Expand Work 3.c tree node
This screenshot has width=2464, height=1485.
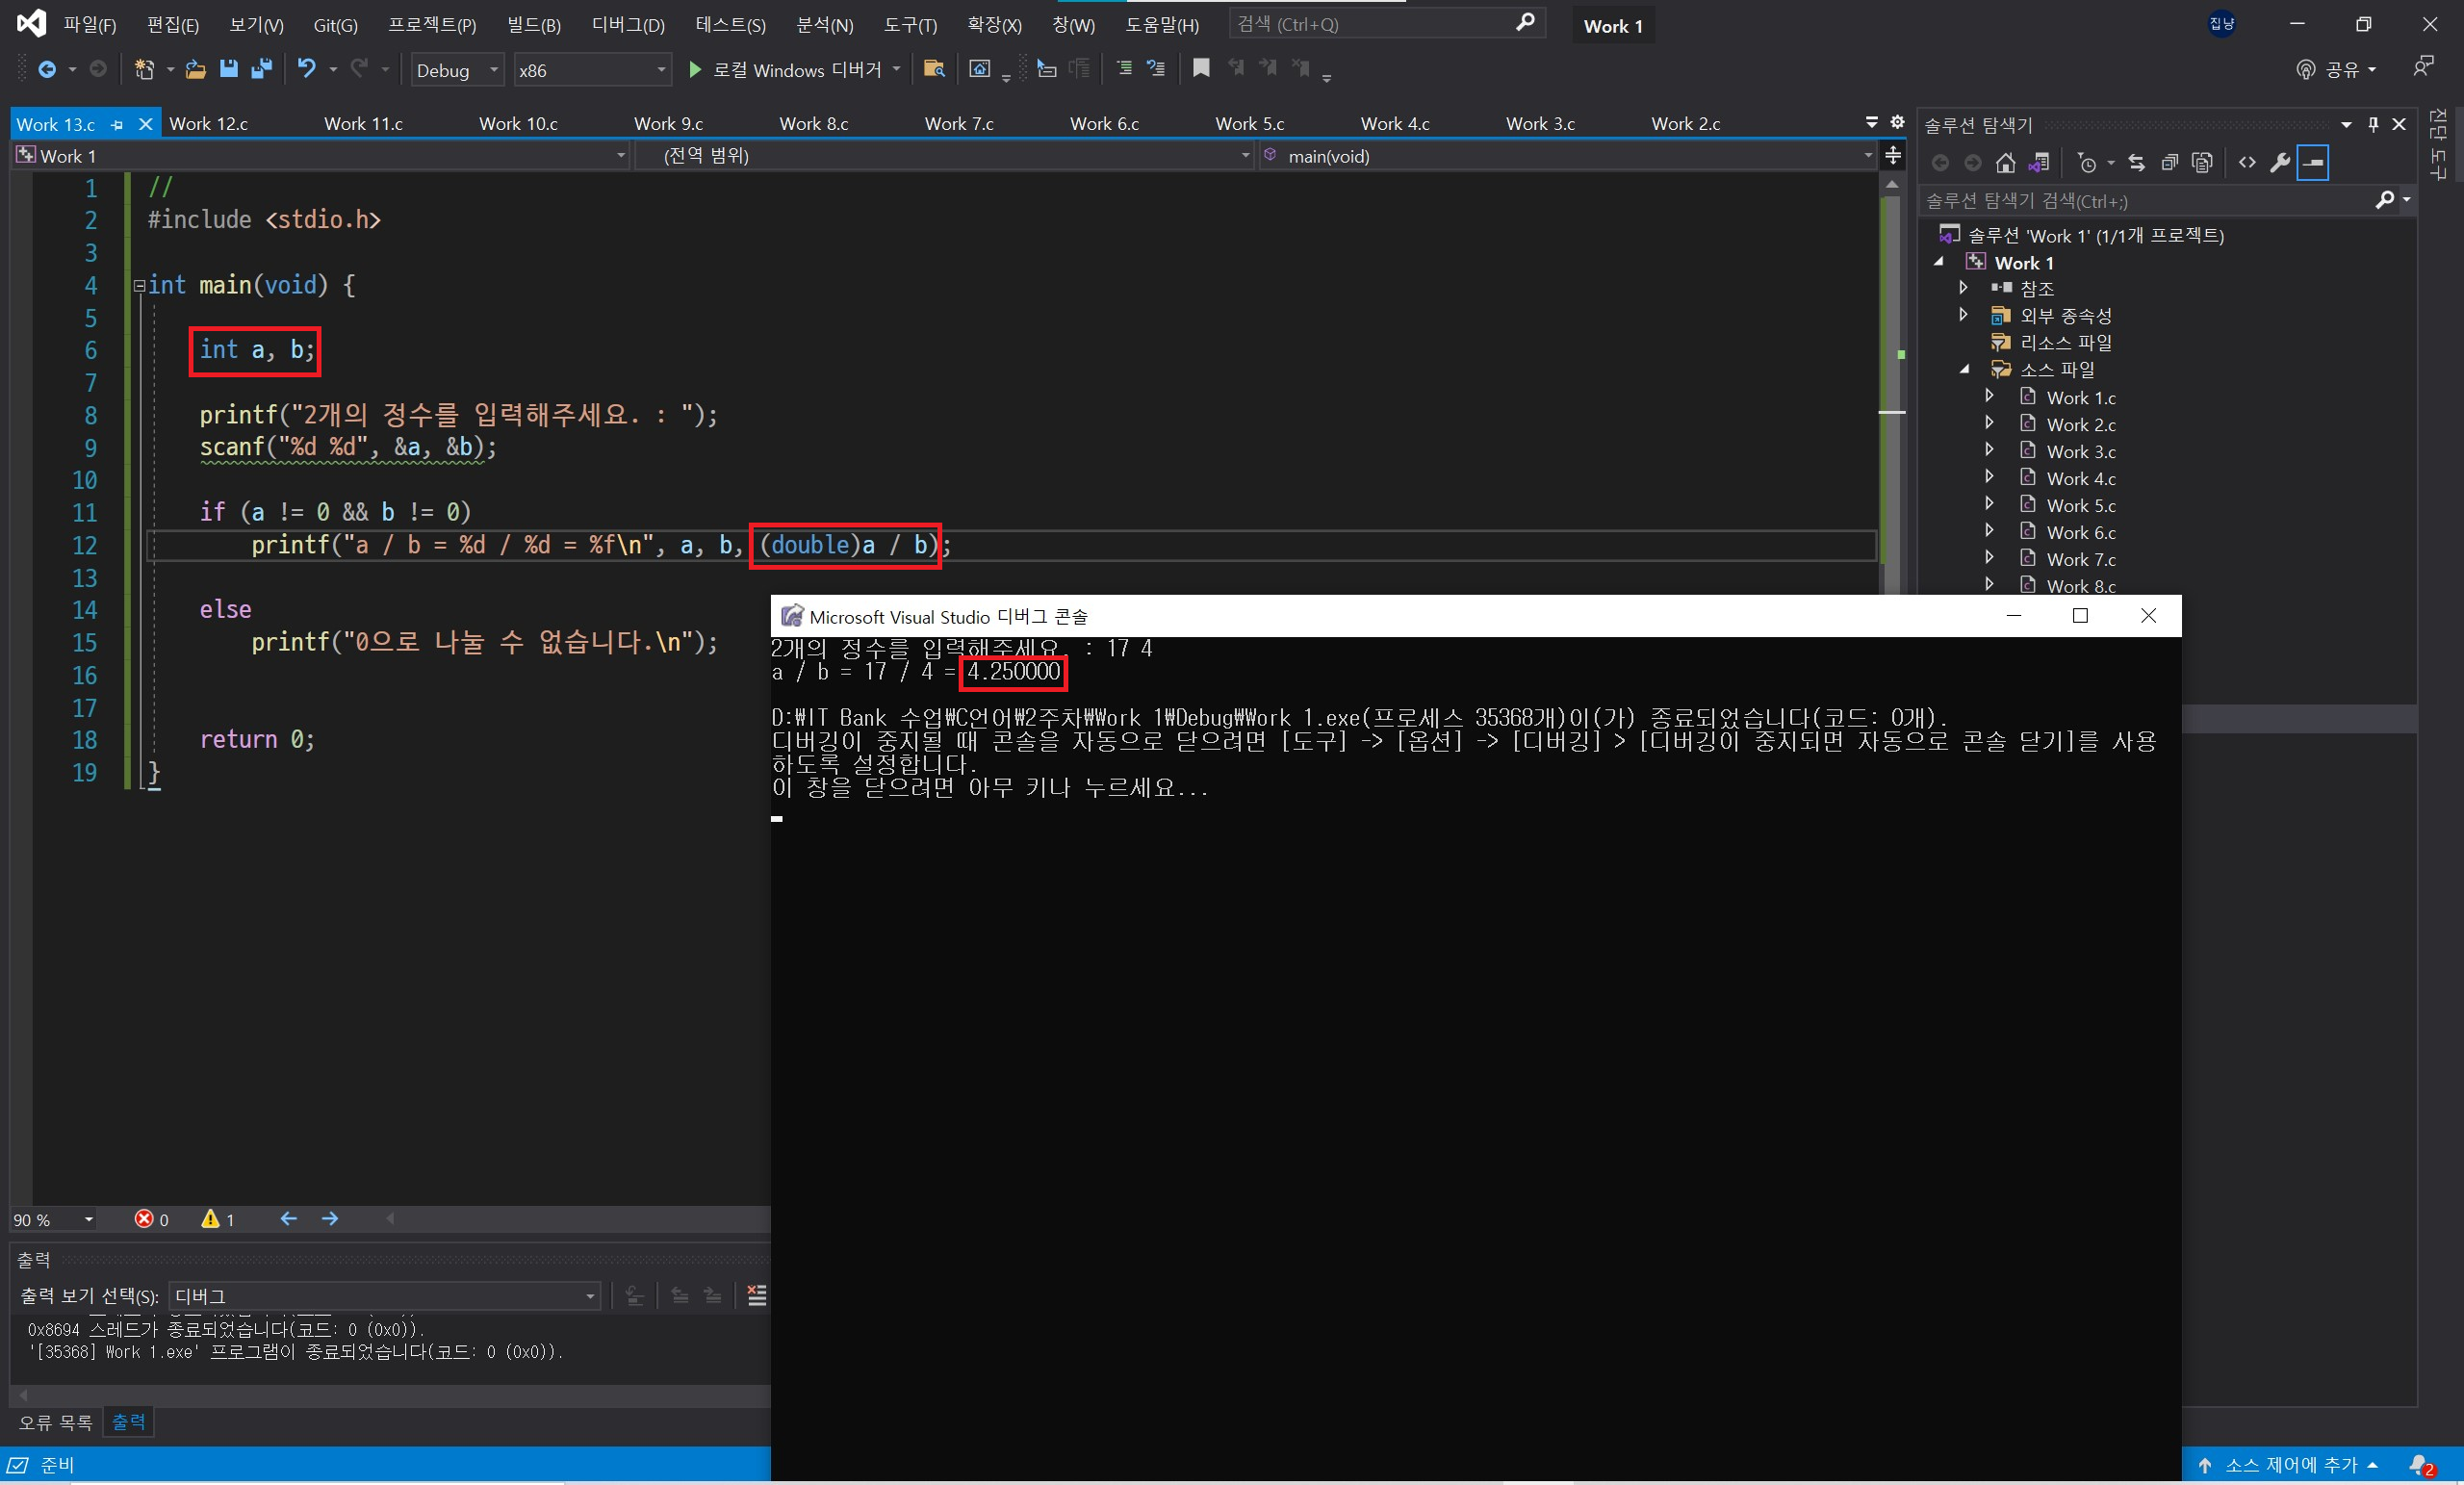(x=1989, y=450)
